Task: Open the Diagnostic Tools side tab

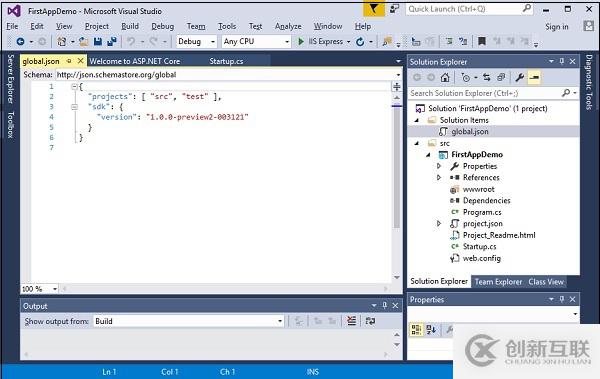Action: tap(589, 82)
